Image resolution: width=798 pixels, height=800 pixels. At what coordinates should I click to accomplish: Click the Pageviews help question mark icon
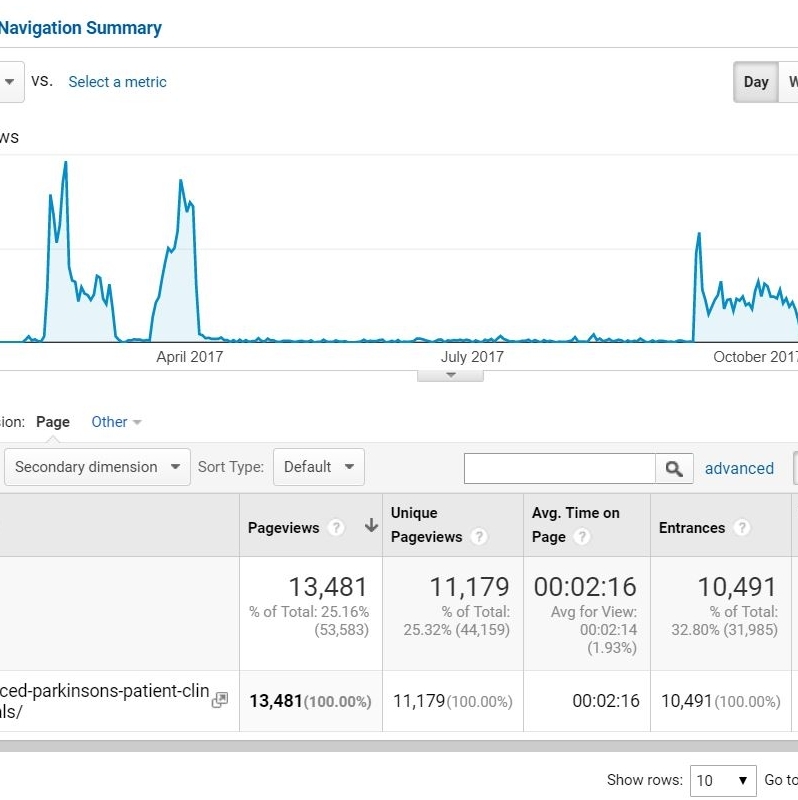pos(337,528)
